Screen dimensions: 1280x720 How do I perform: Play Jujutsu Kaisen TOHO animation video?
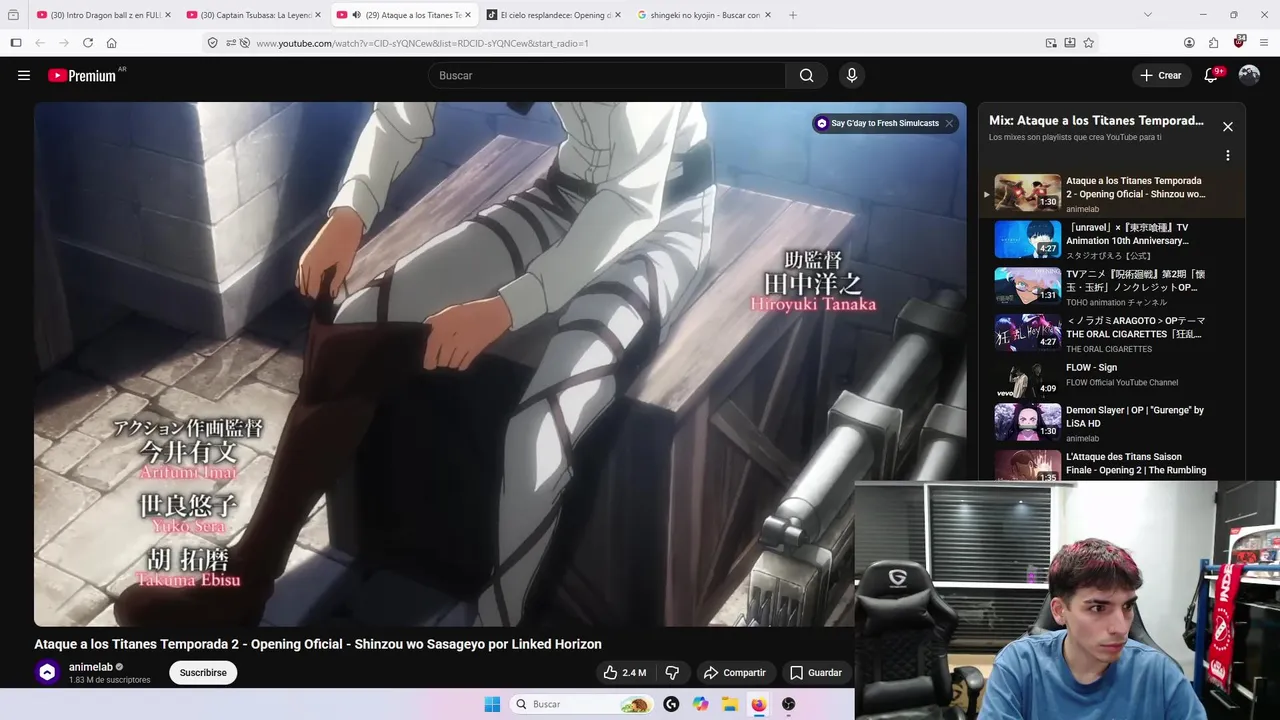pyautogui.click(x=1110, y=287)
